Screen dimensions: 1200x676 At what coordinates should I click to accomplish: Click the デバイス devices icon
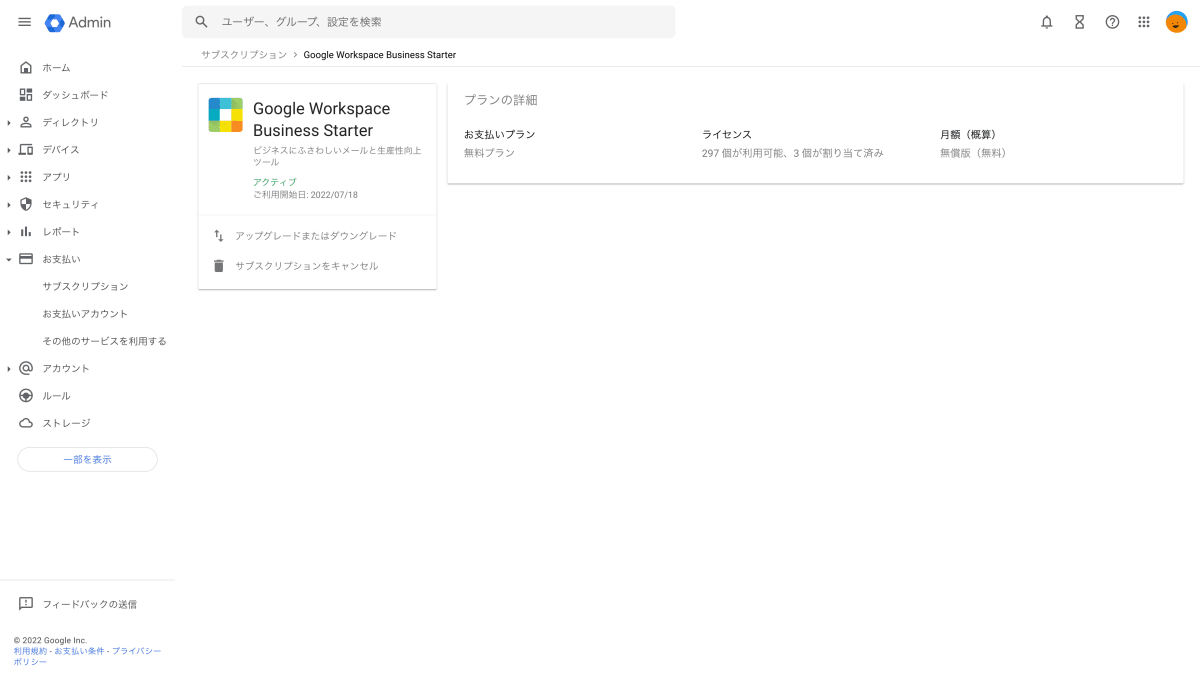click(26, 150)
